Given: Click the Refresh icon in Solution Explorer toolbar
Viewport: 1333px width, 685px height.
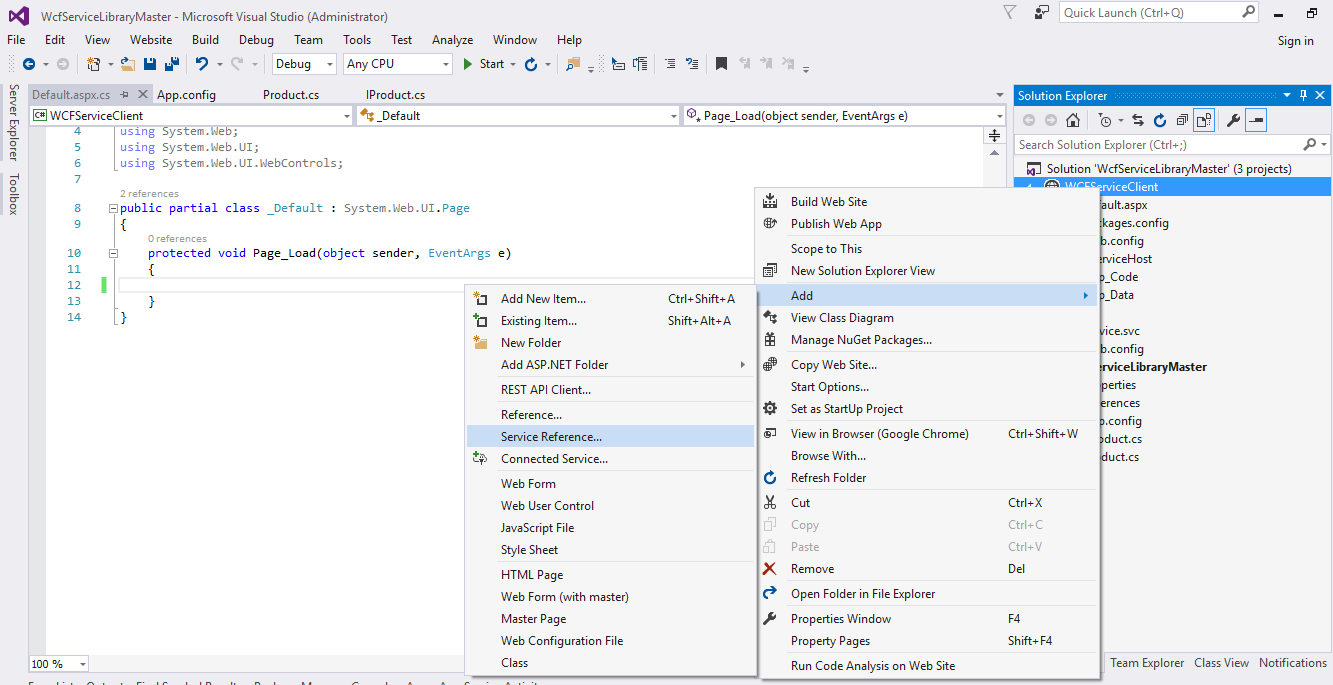Looking at the screenshot, I should coord(1160,121).
